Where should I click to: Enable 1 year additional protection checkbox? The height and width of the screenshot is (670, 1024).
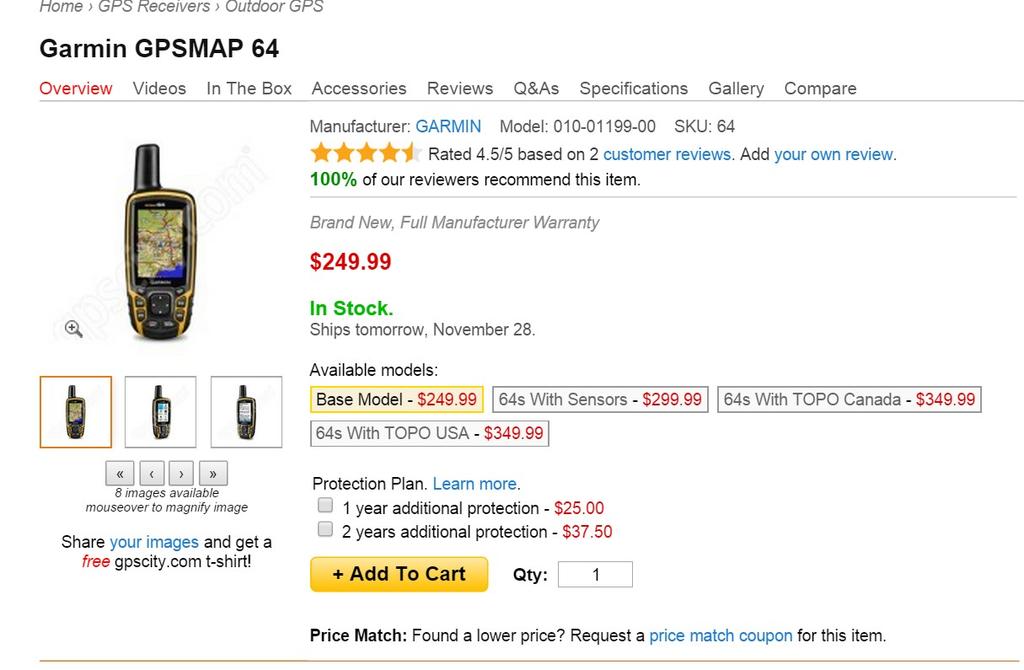pos(325,505)
